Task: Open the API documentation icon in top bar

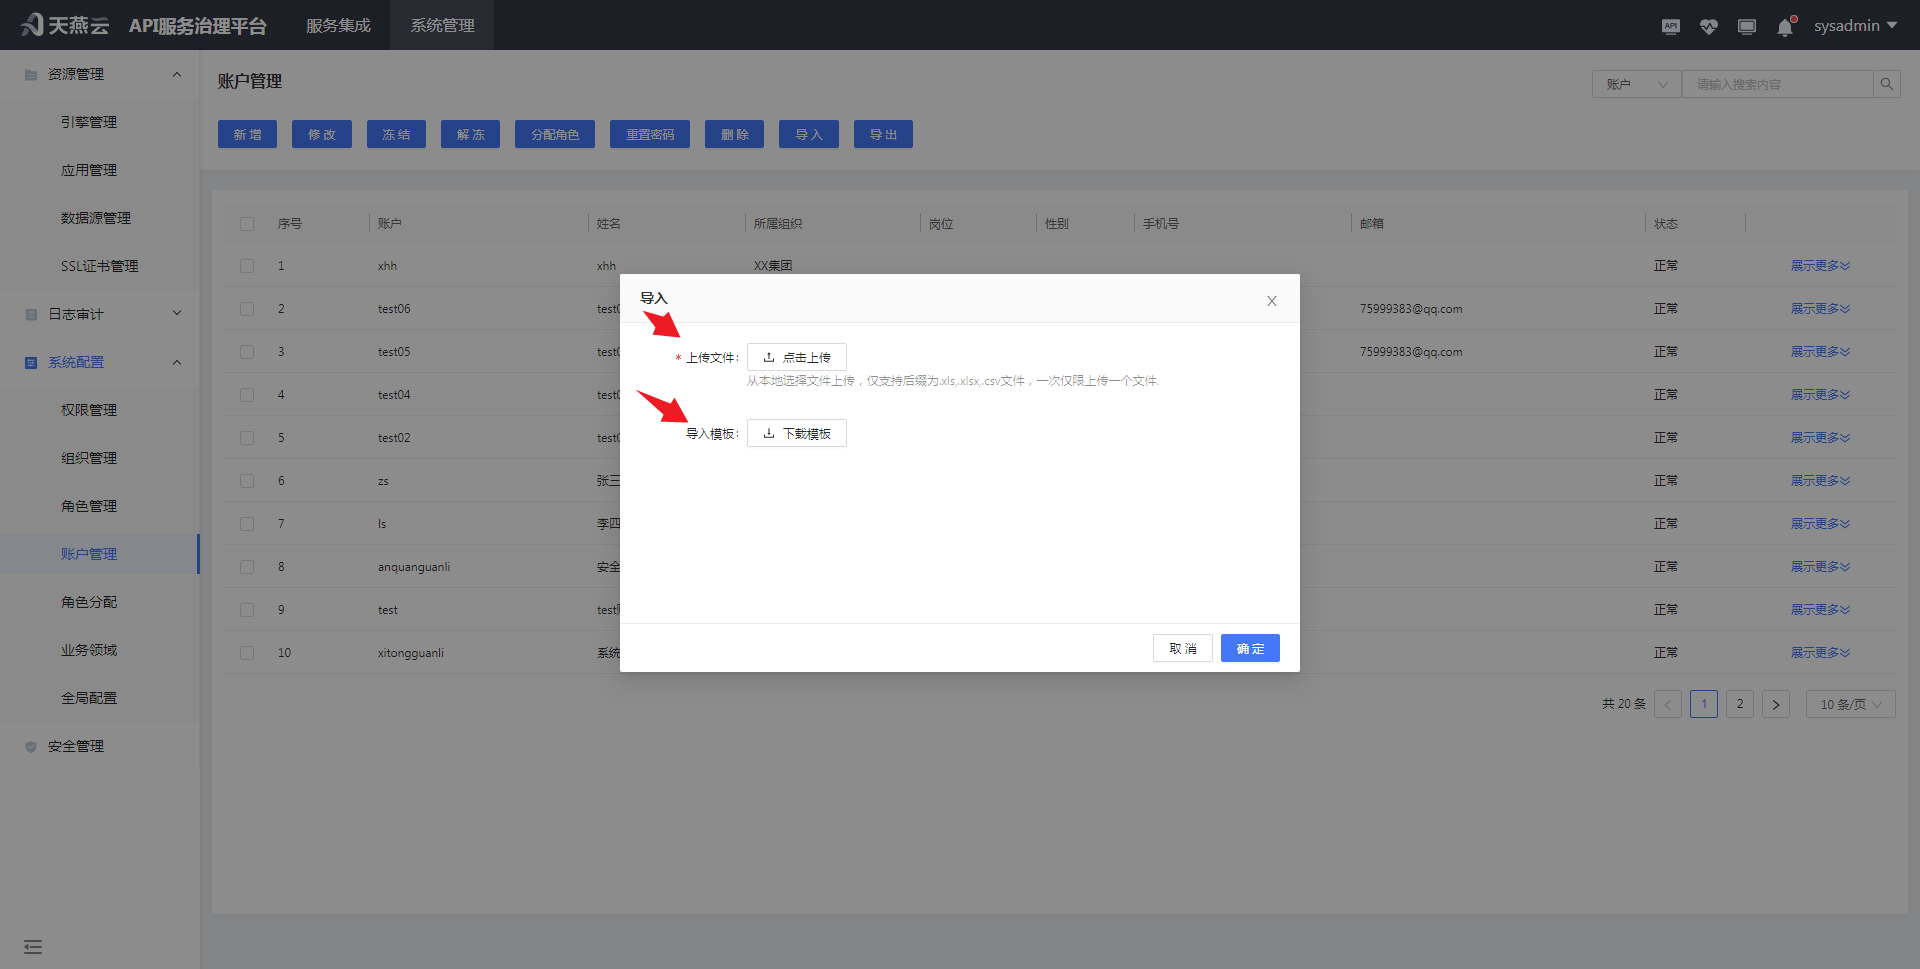Action: point(1670,26)
